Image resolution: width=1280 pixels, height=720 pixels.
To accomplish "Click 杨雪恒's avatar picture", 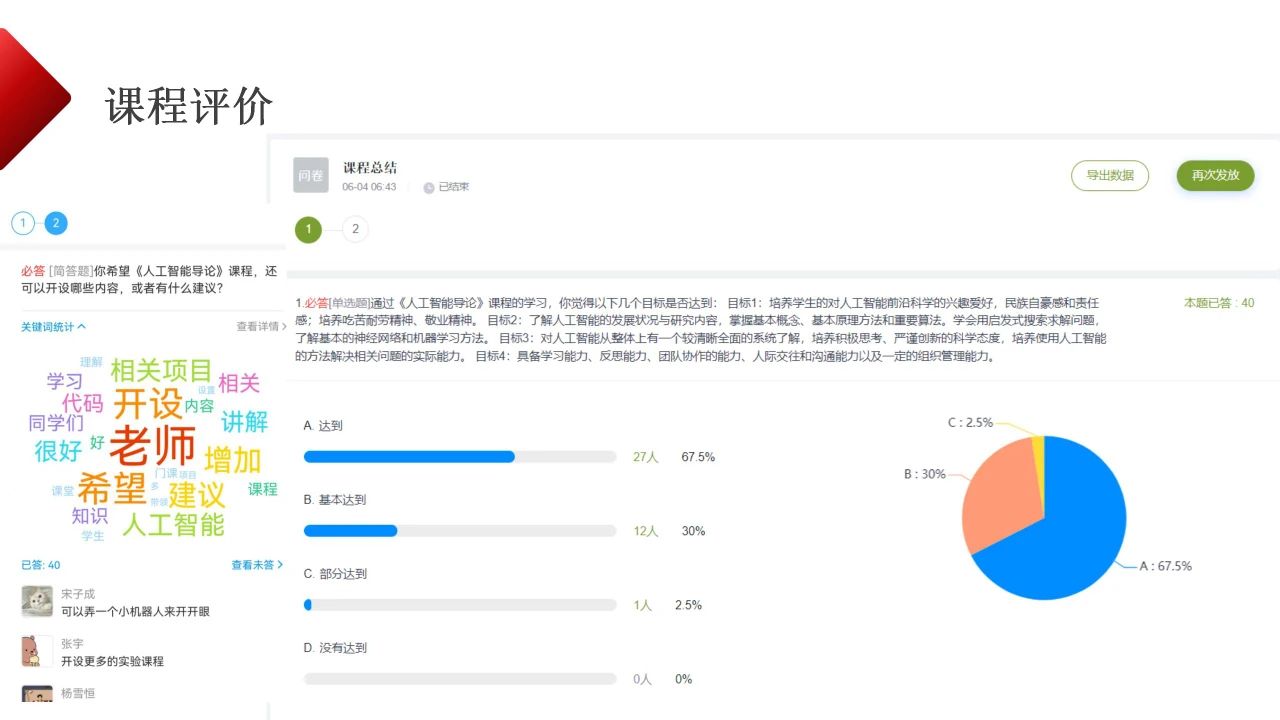I will tap(37, 694).
